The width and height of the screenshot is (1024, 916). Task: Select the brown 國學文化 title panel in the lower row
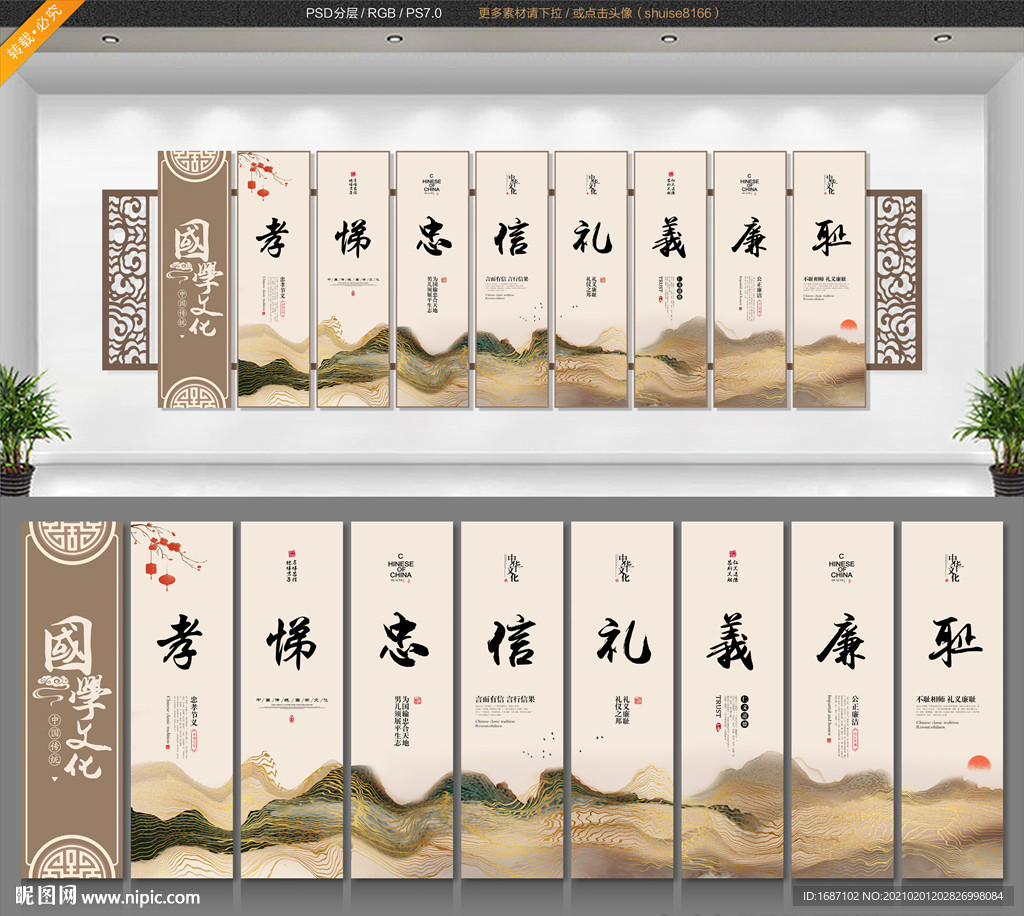[x=72, y=700]
